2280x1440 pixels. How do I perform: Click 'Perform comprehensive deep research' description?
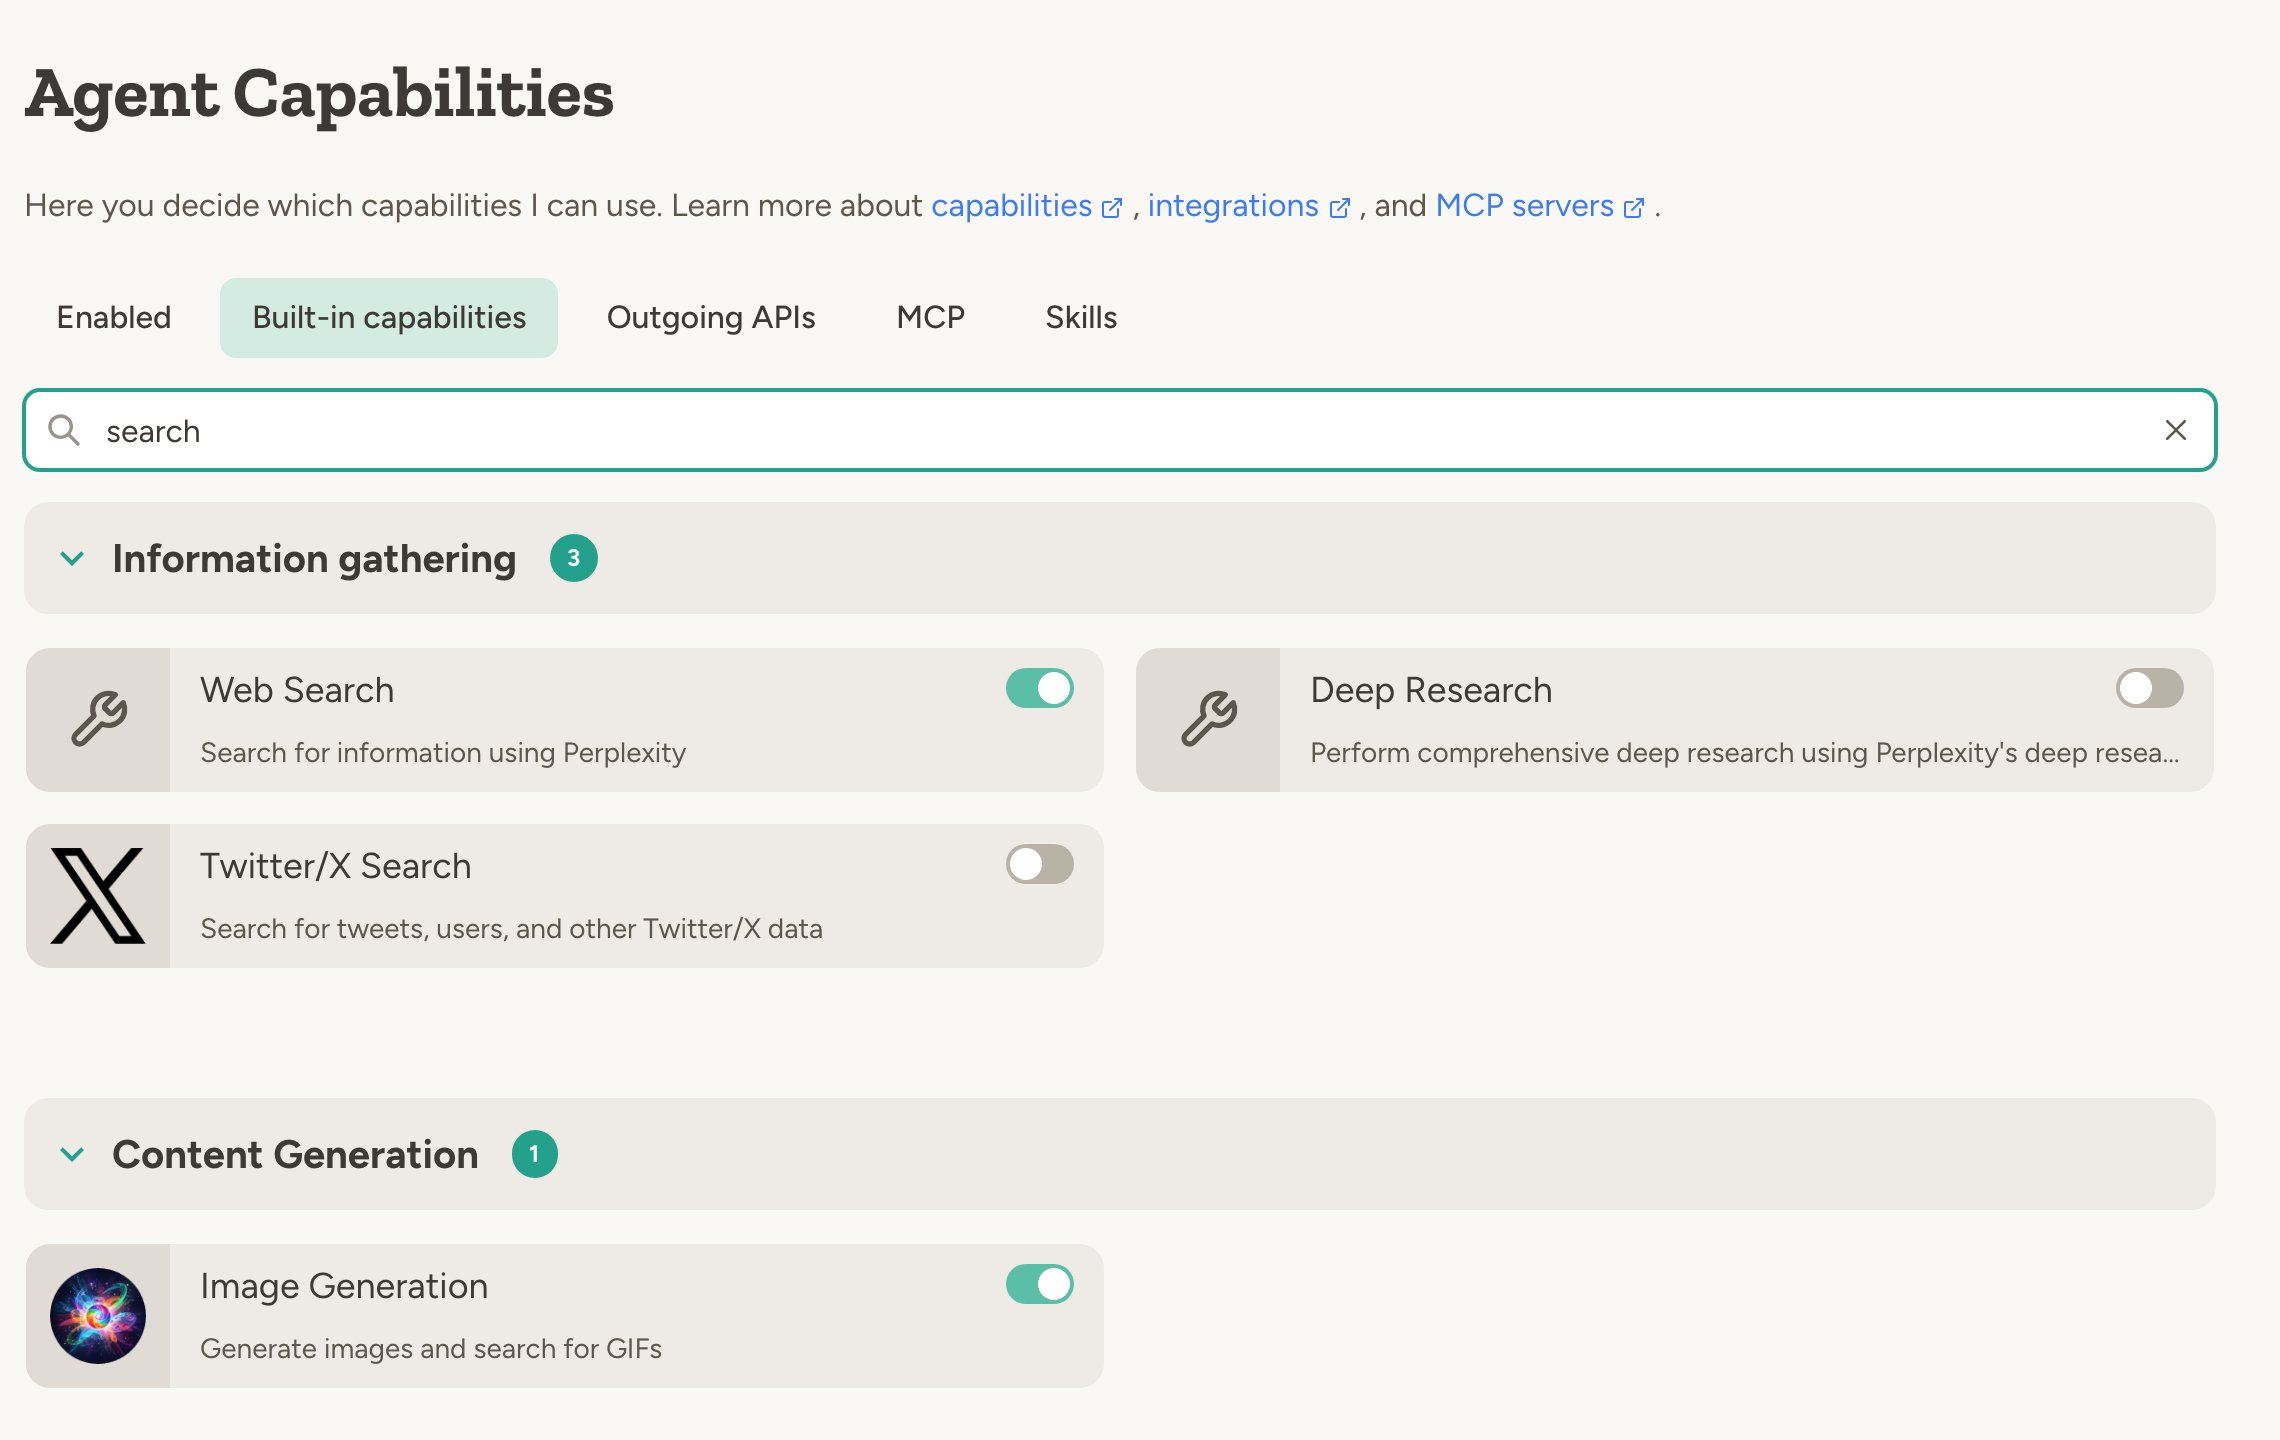tap(1744, 753)
